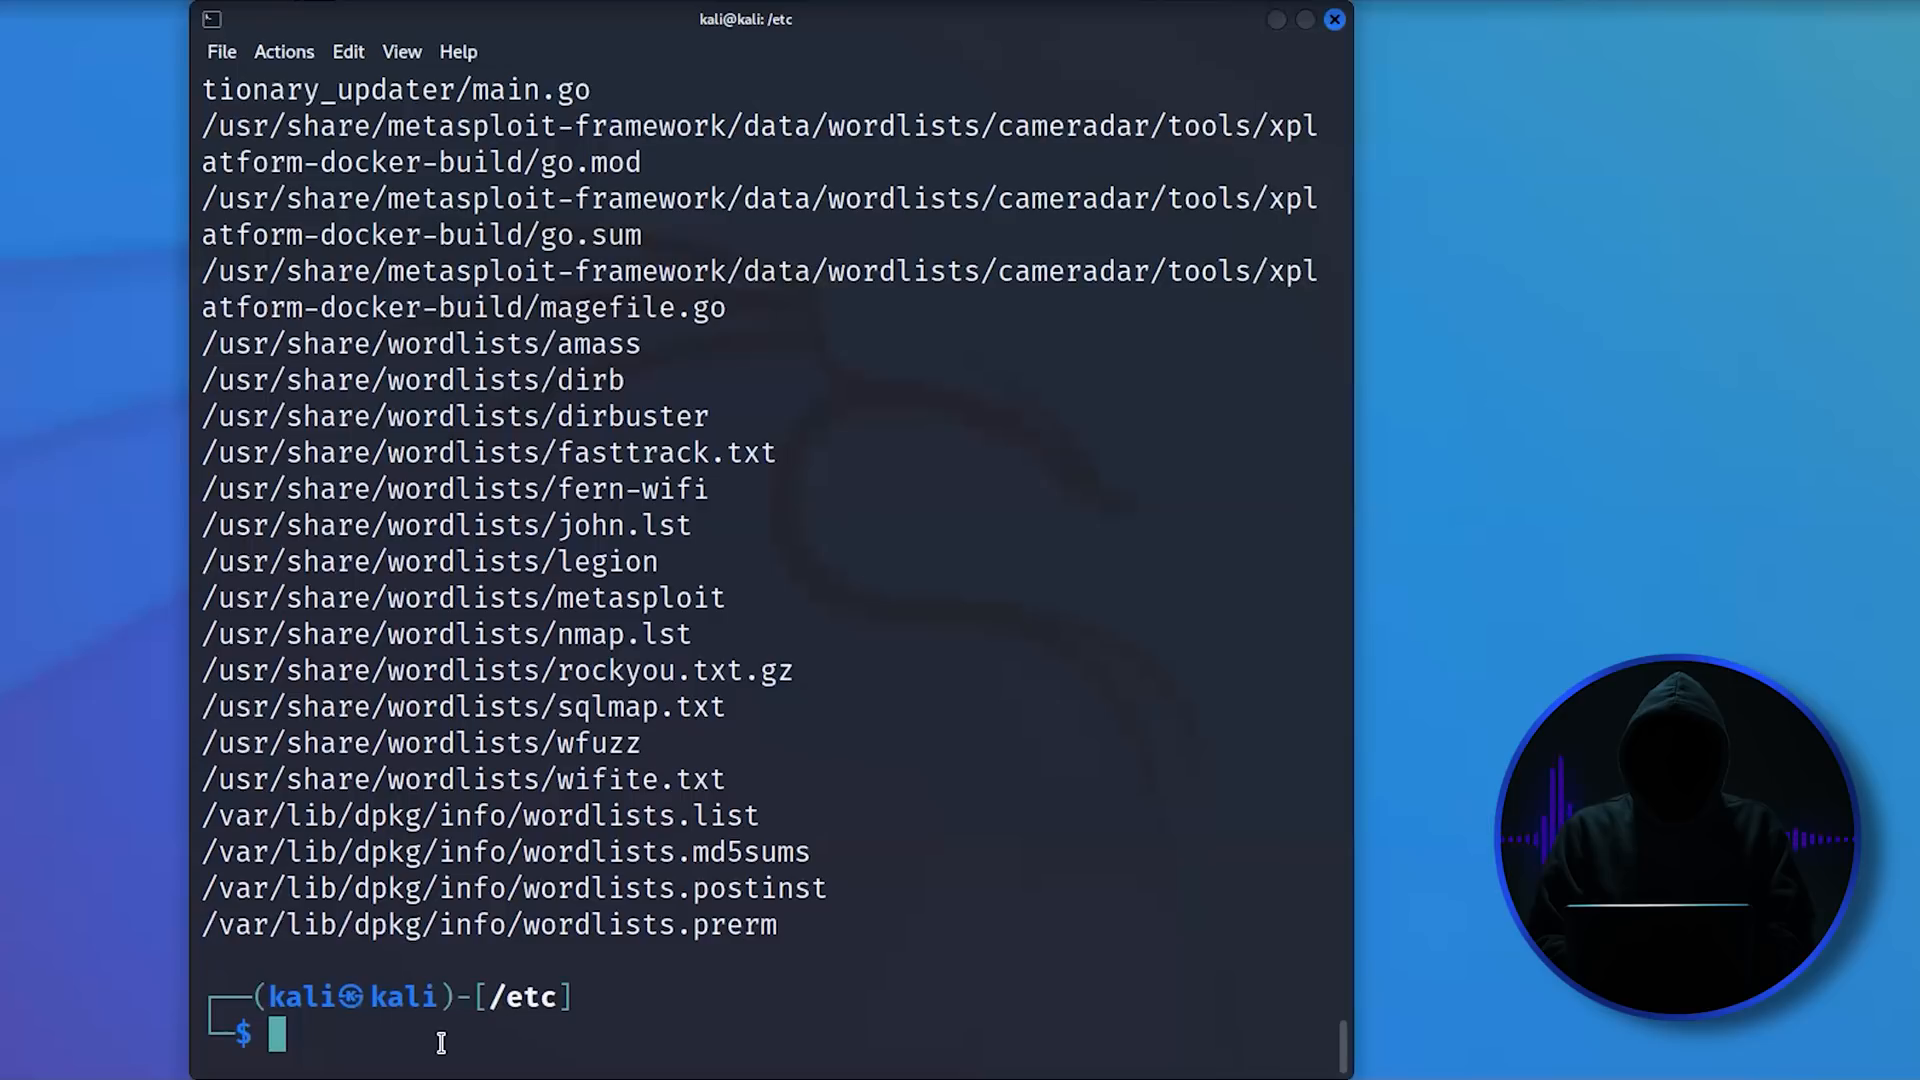Open the Help menu

(458, 52)
